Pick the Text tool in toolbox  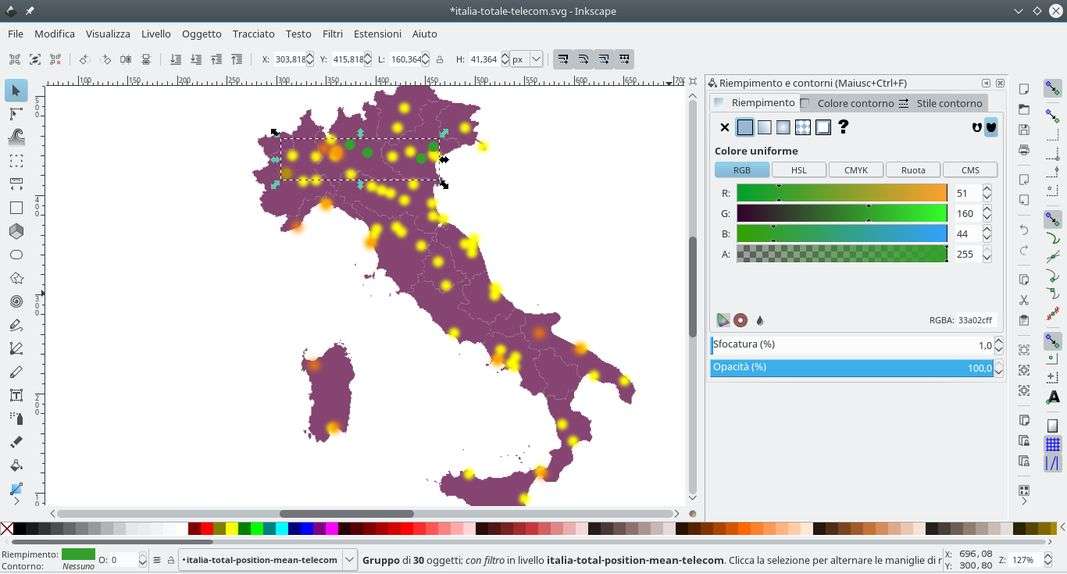click(x=16, y=395)
